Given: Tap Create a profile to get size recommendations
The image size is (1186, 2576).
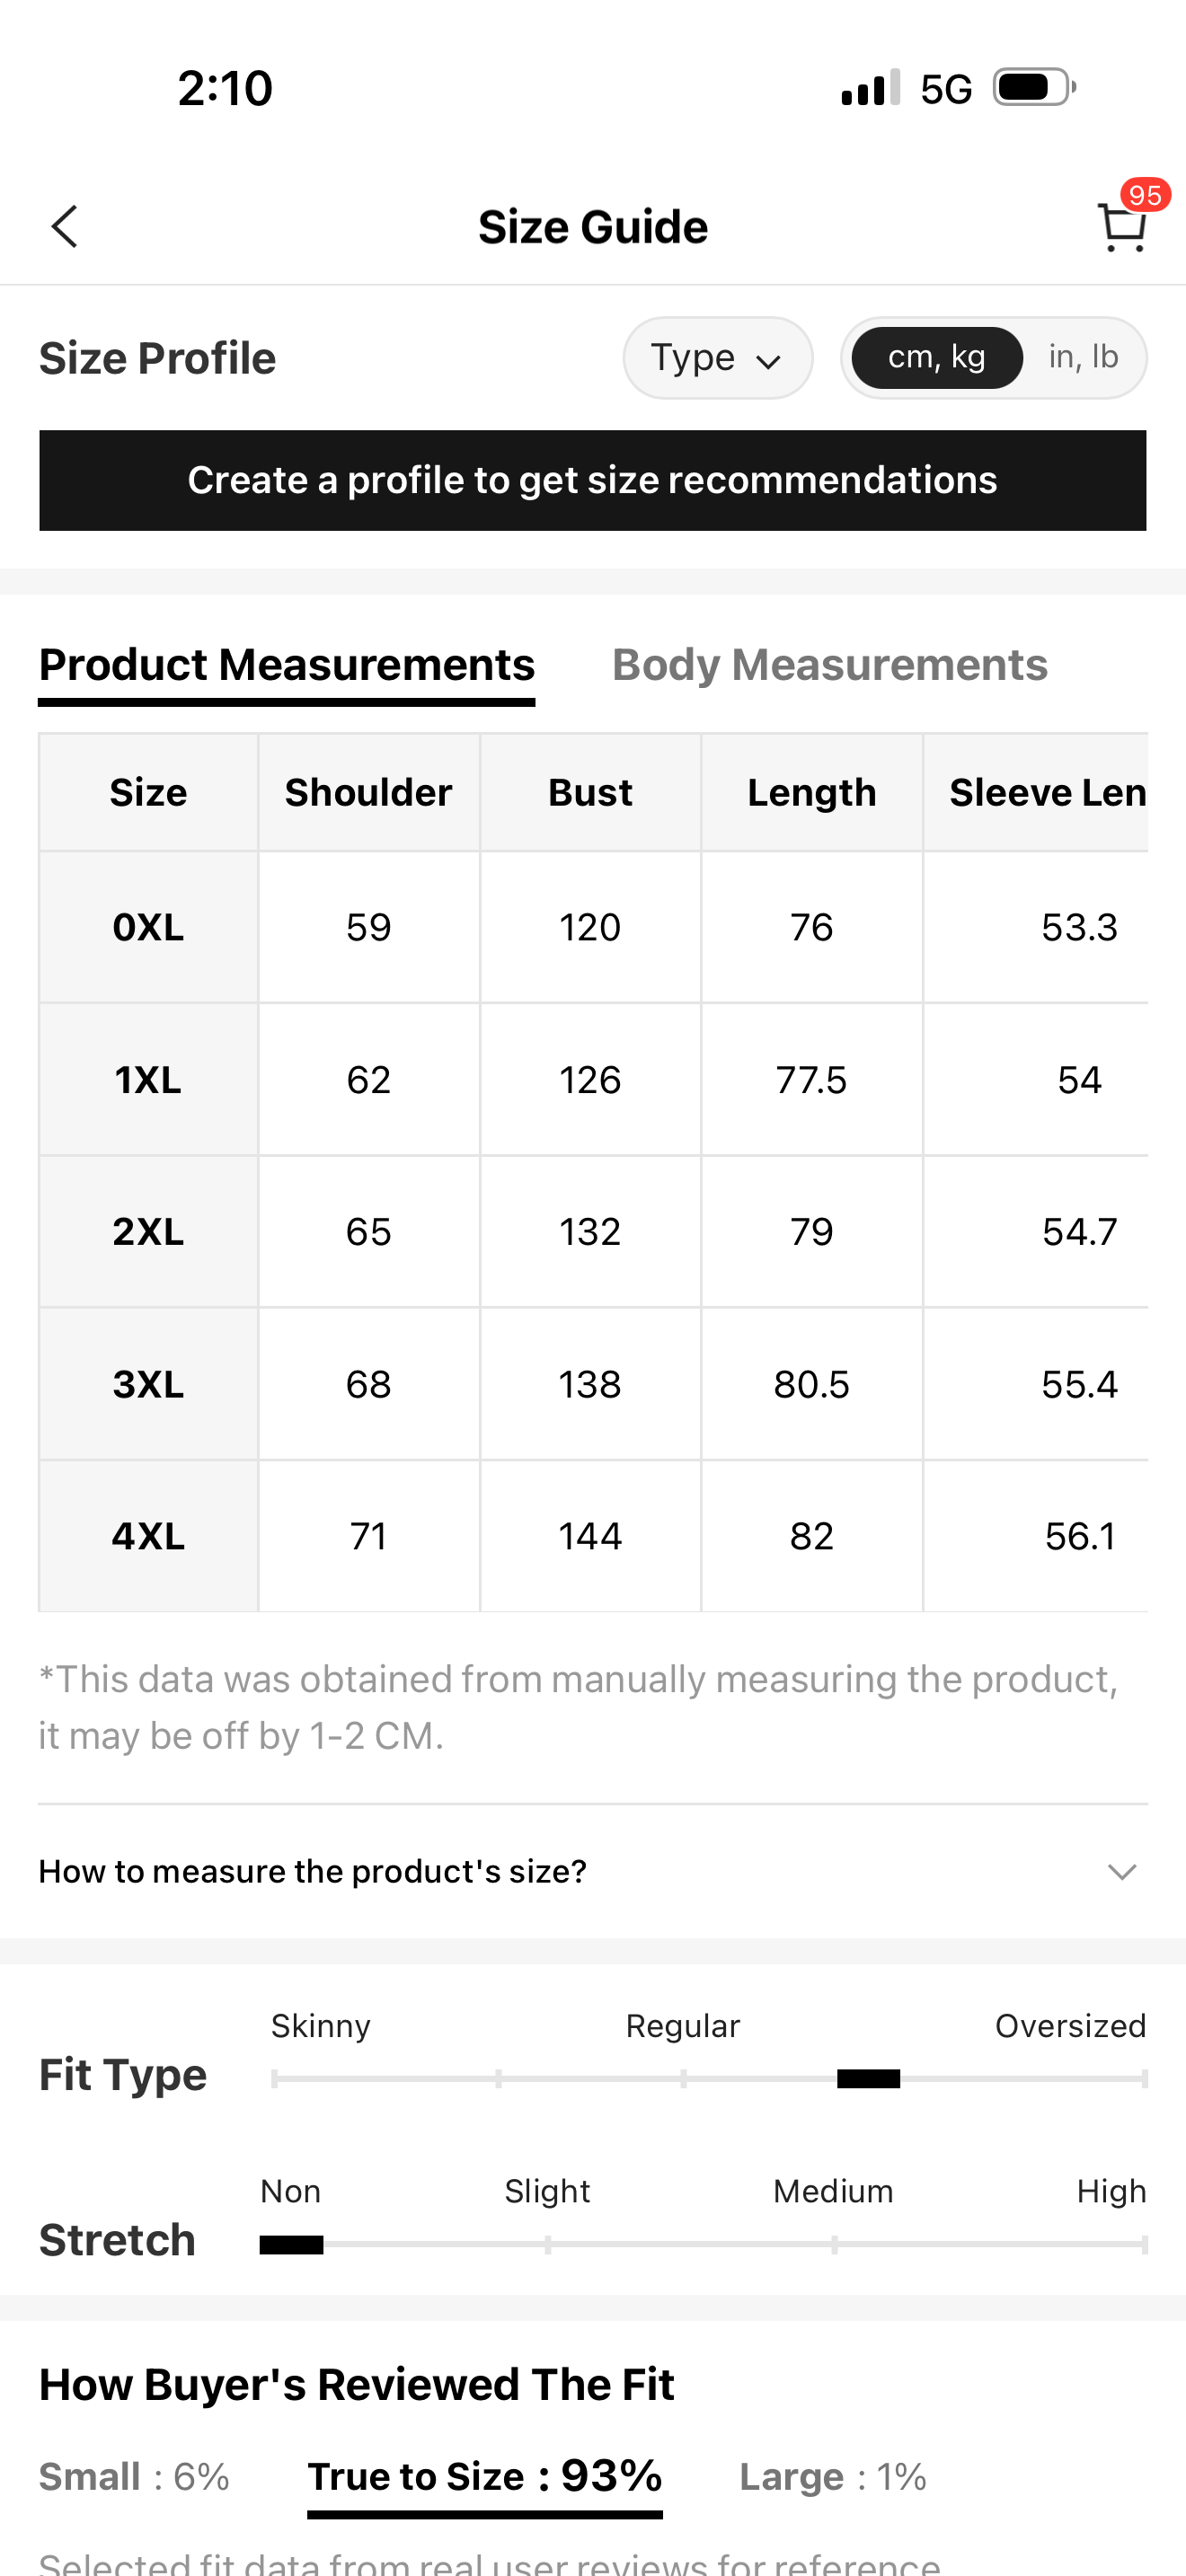Looking at the screenshot, I should [592, 480].
